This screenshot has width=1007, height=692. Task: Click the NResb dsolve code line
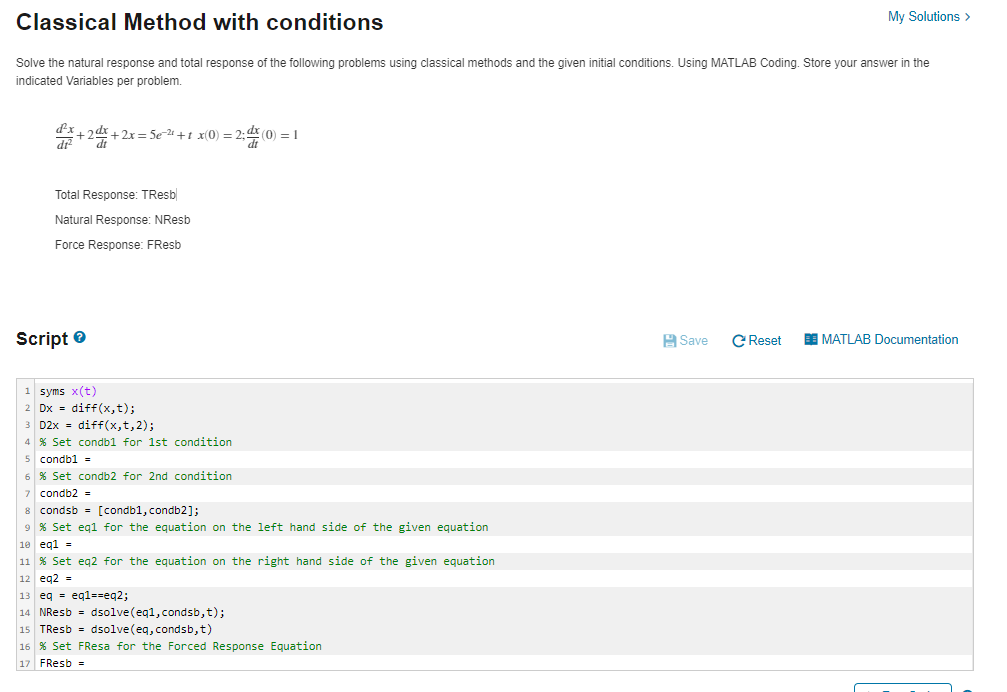click(x=504, y=612)
